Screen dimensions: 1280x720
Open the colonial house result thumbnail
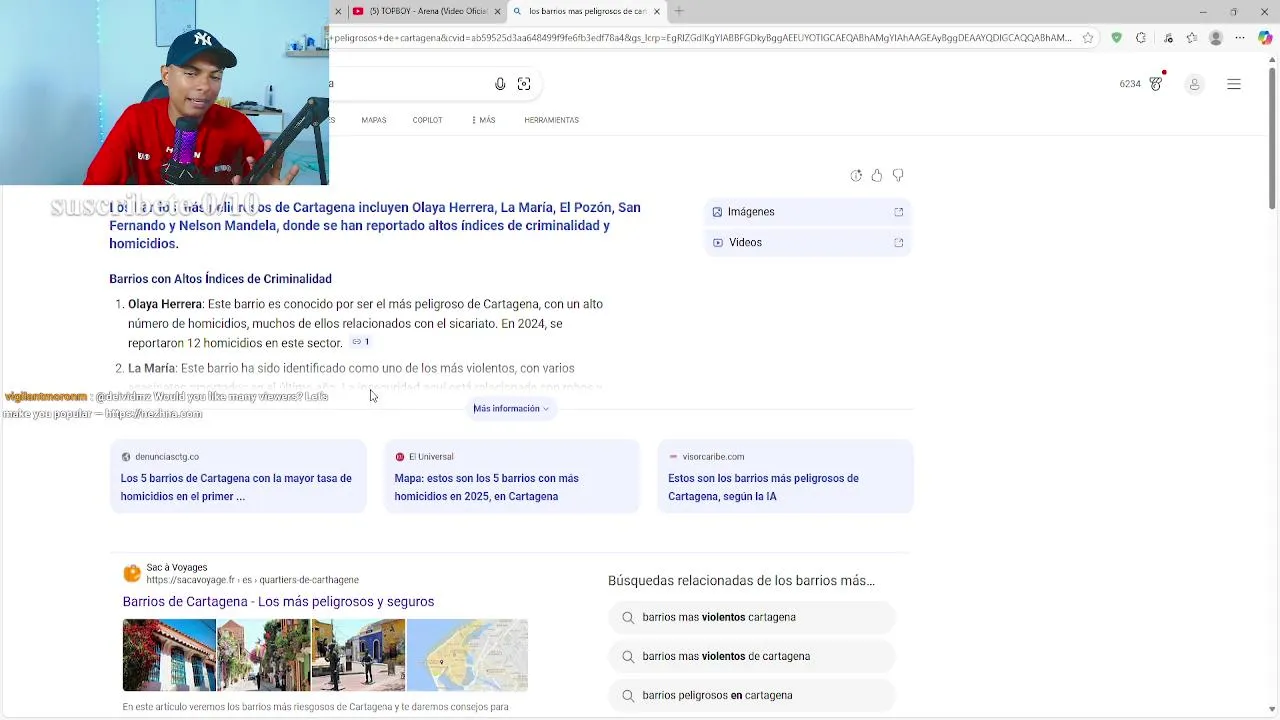pos(169,655)
